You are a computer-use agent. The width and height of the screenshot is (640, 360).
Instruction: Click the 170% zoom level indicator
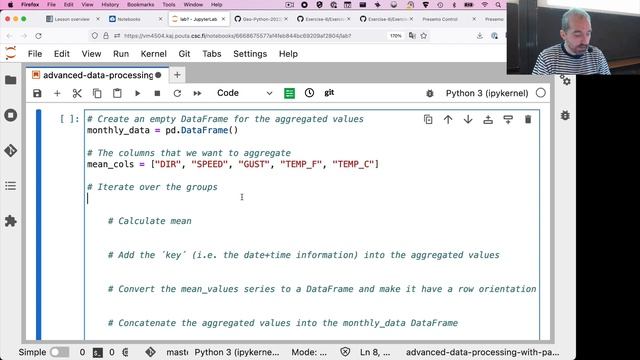(396, 36)
